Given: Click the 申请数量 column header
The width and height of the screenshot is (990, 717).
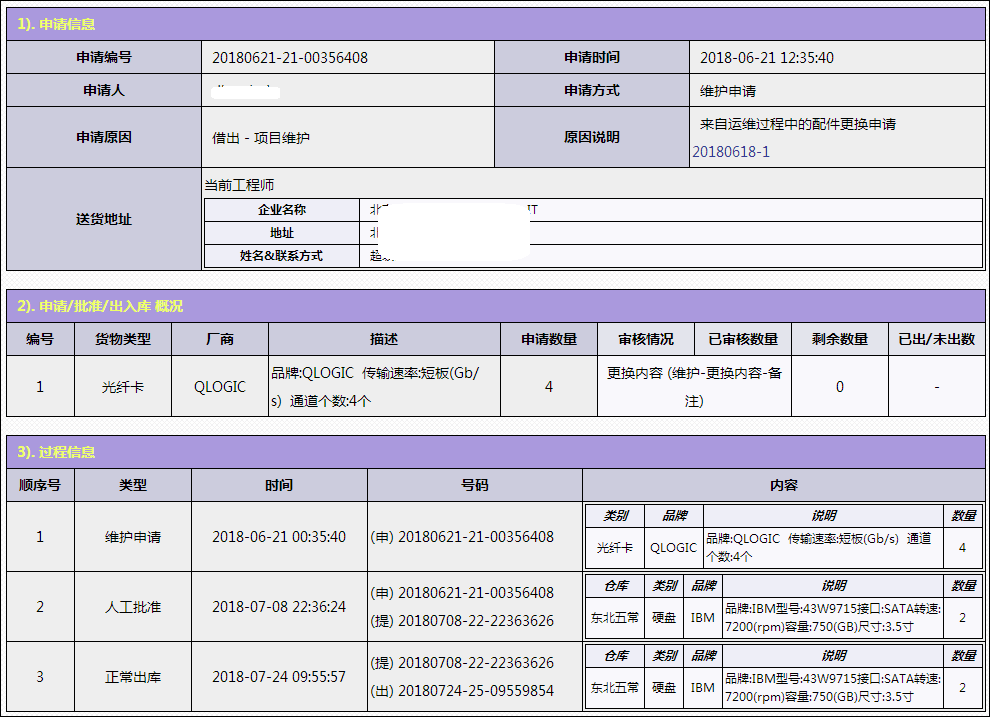Looking at the screenshot, I should pos(549,339).
